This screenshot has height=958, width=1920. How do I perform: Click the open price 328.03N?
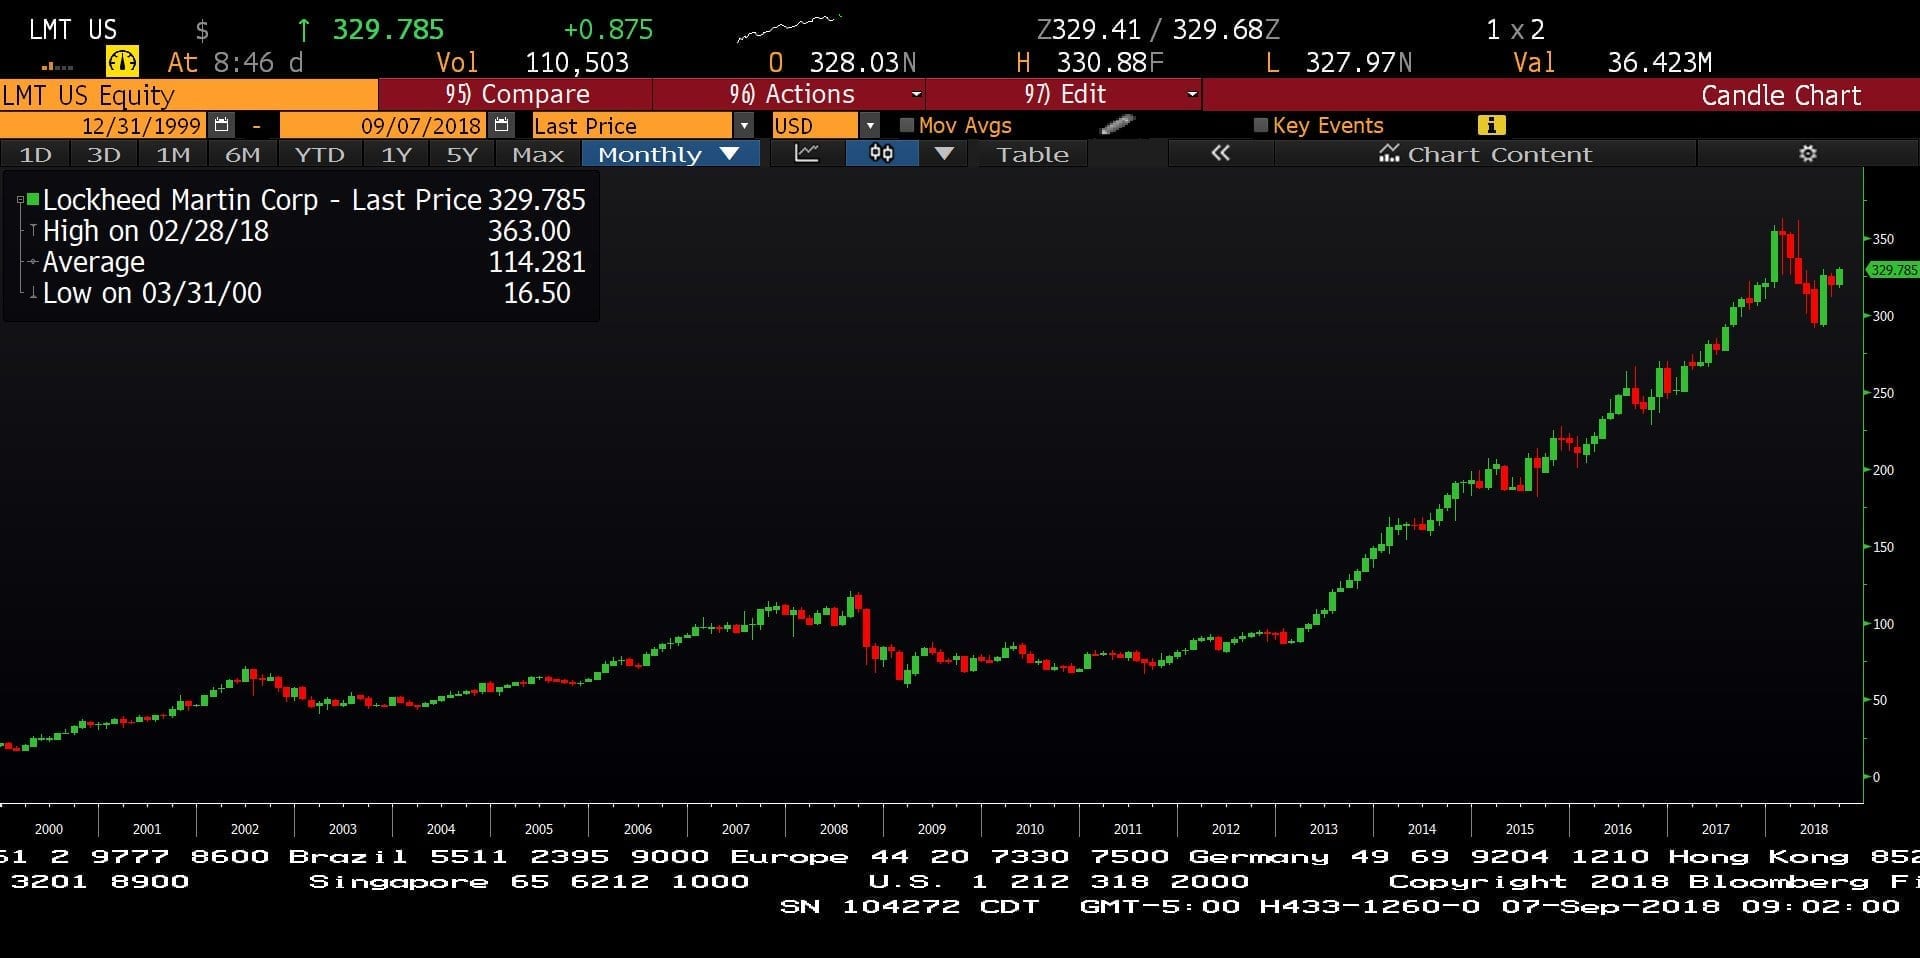click(862, 63)
